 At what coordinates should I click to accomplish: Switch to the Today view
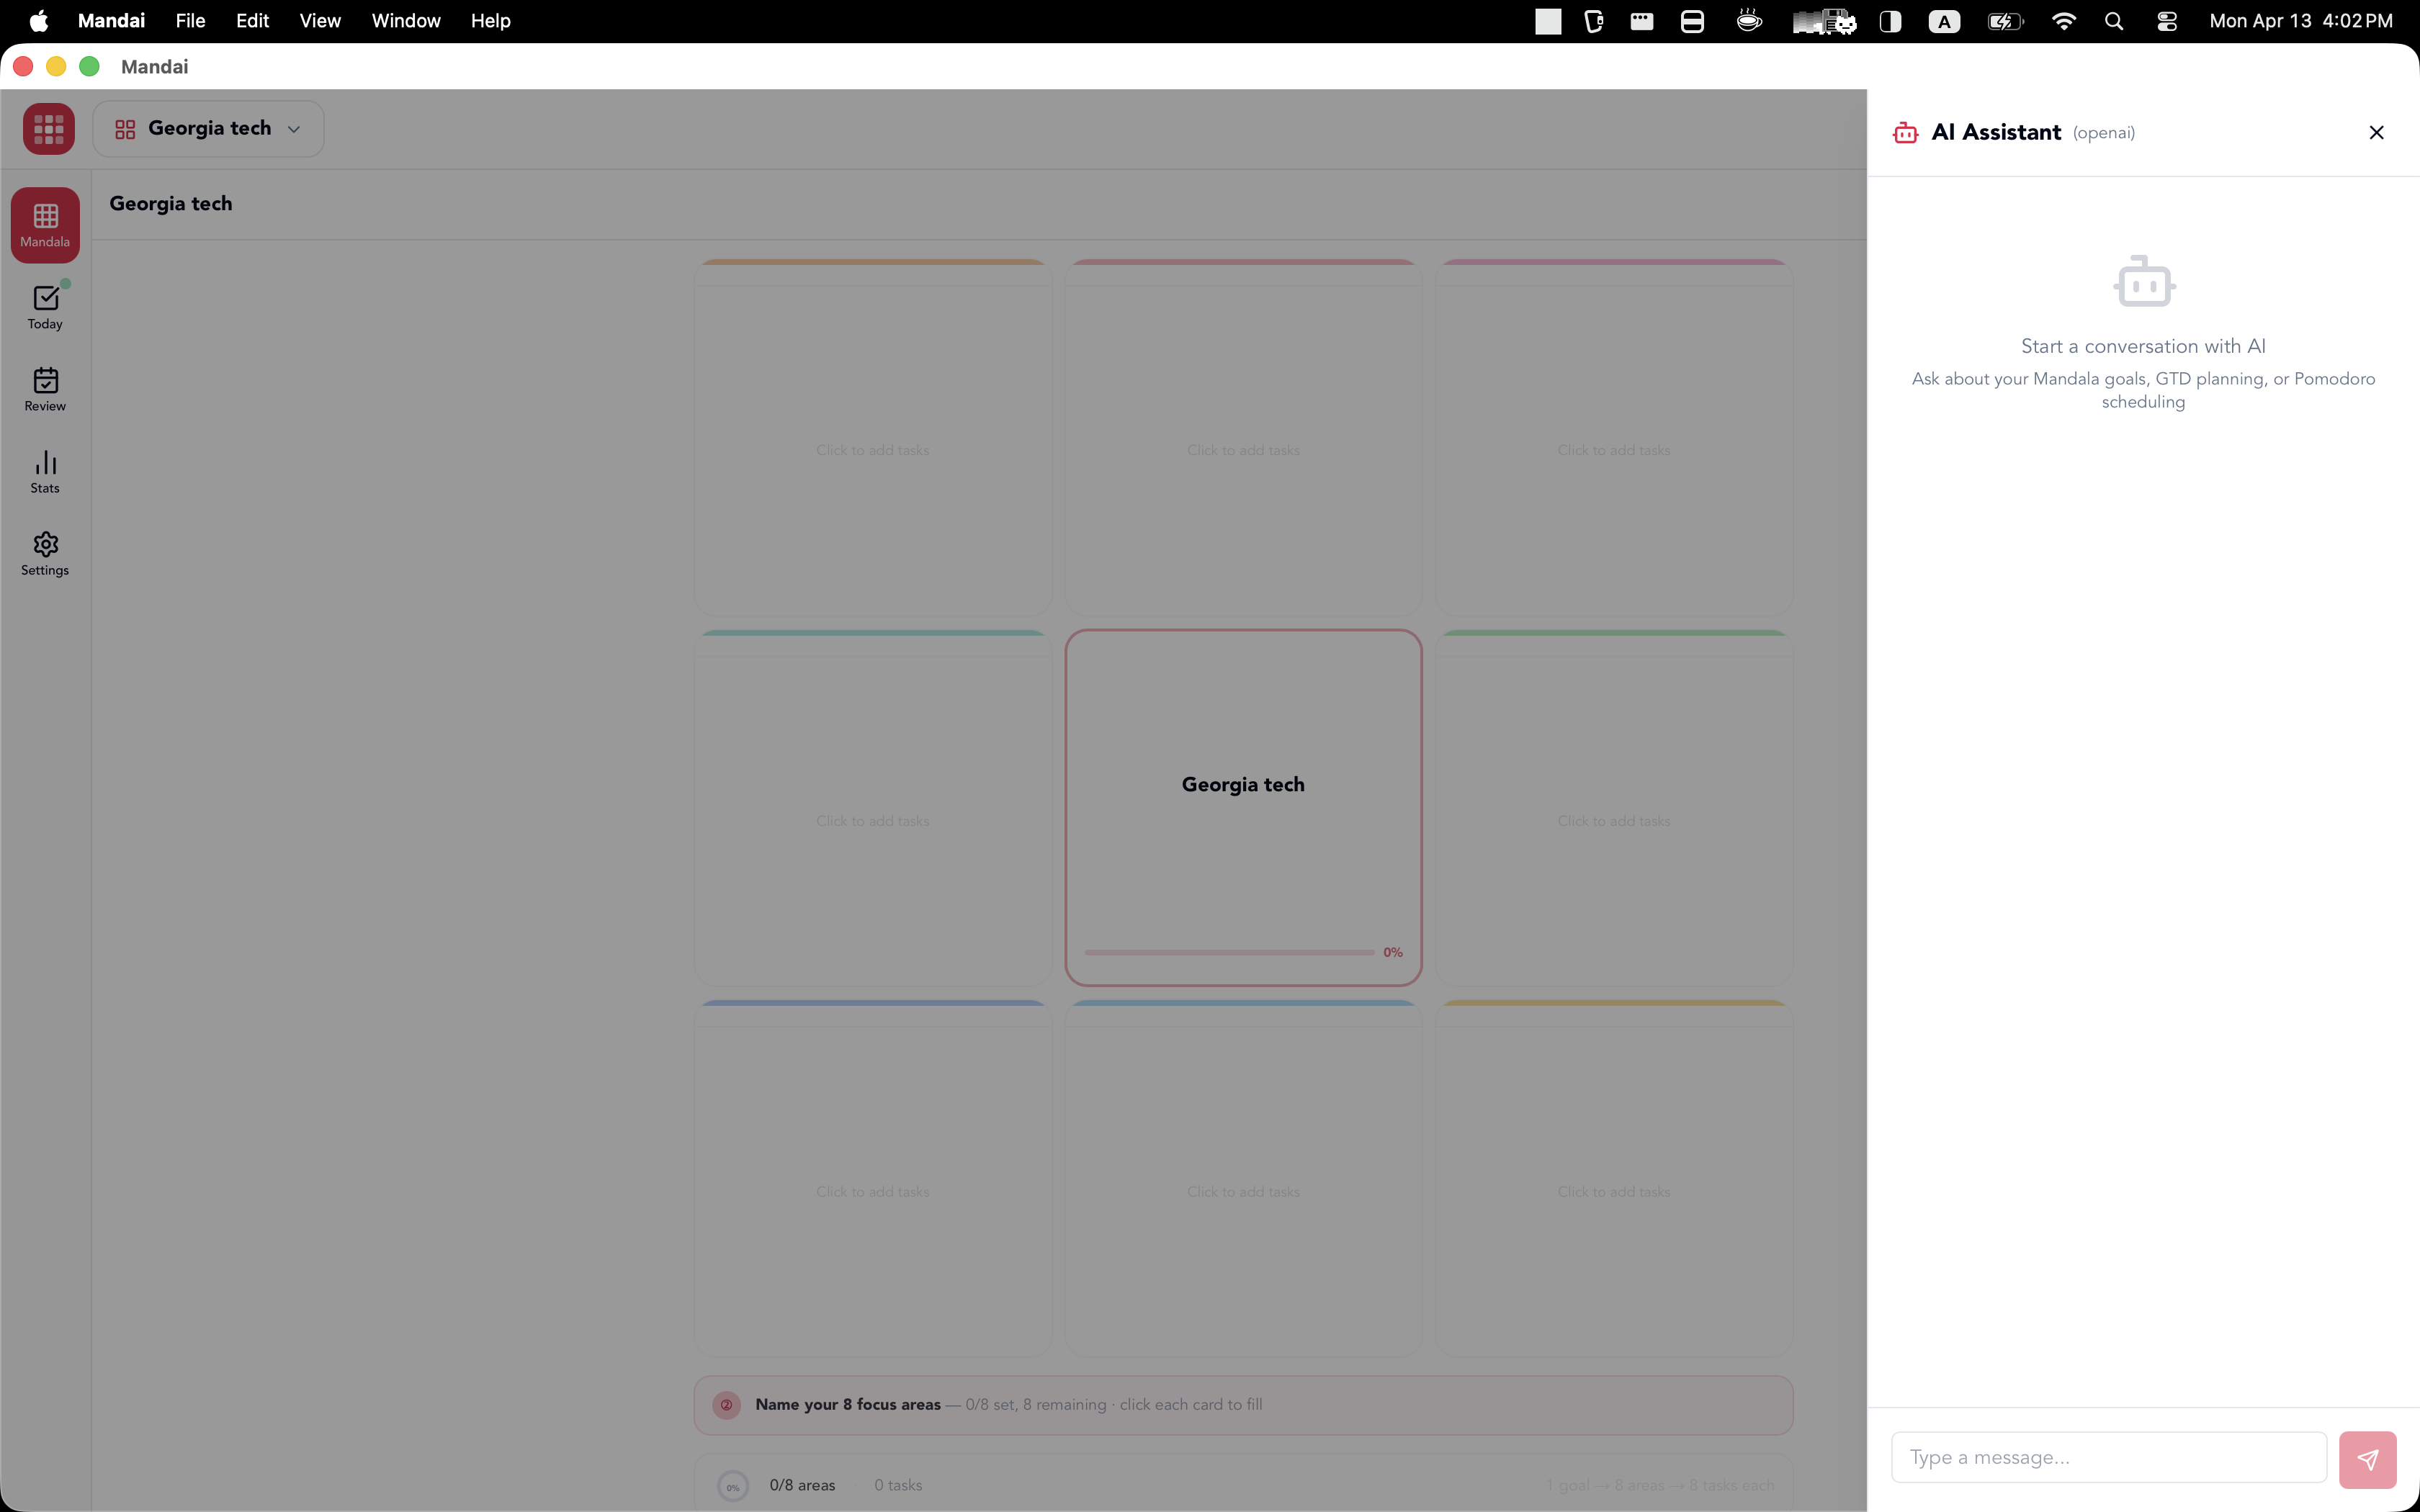coord(45,306)
